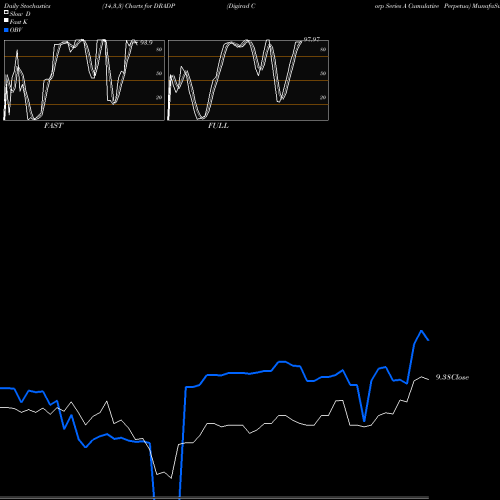Image resolution: width=500 pixels, height=500 pixels.
Task: Click the 98.9 value on FAST chart
Action: click(x=146, y=43)
